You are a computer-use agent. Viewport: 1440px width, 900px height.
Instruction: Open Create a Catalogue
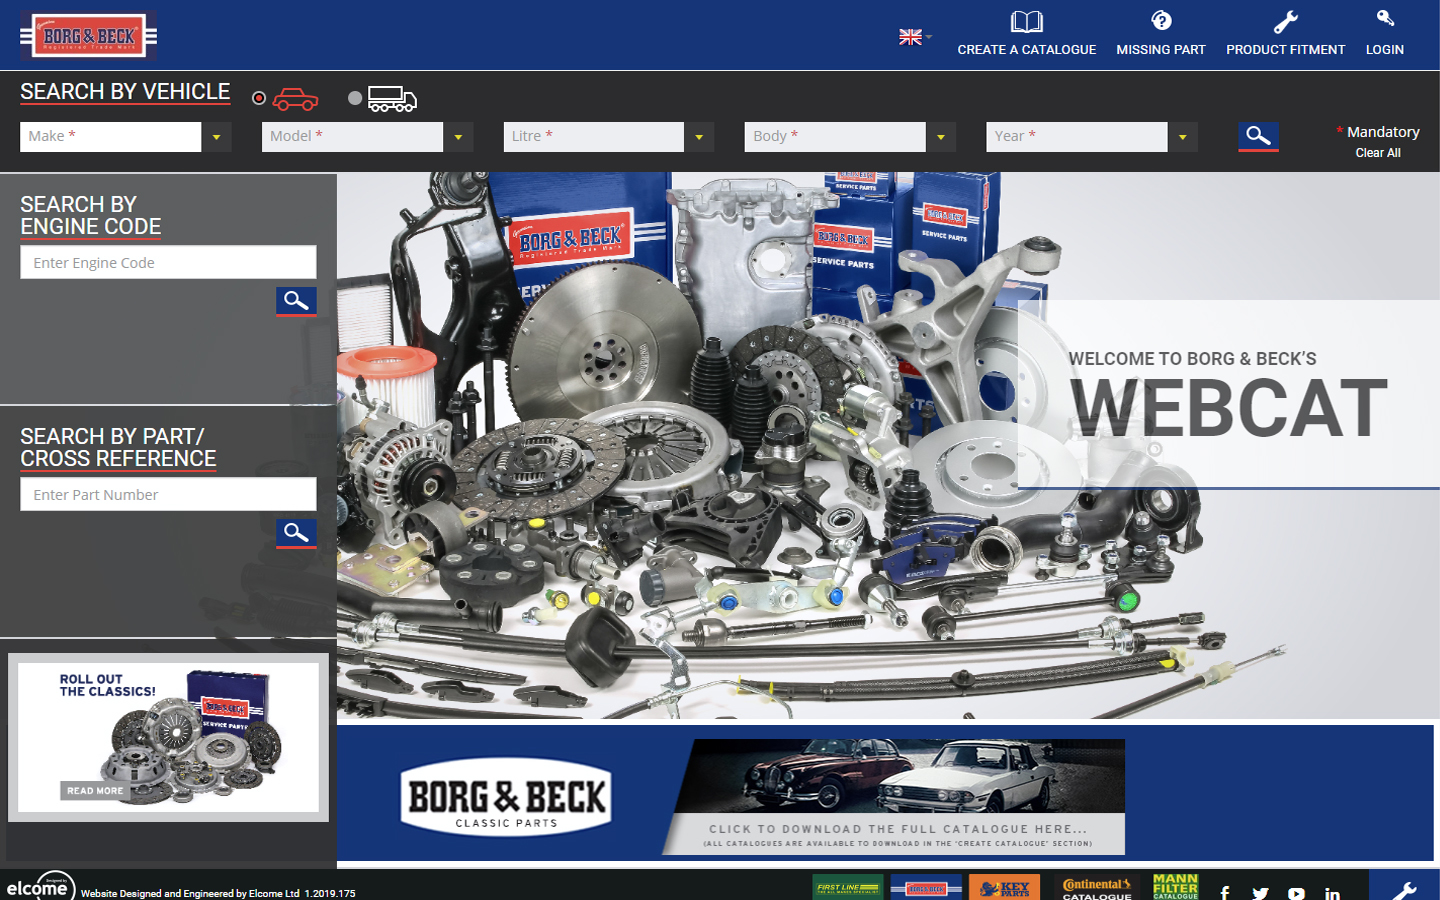pos(1026,33)
